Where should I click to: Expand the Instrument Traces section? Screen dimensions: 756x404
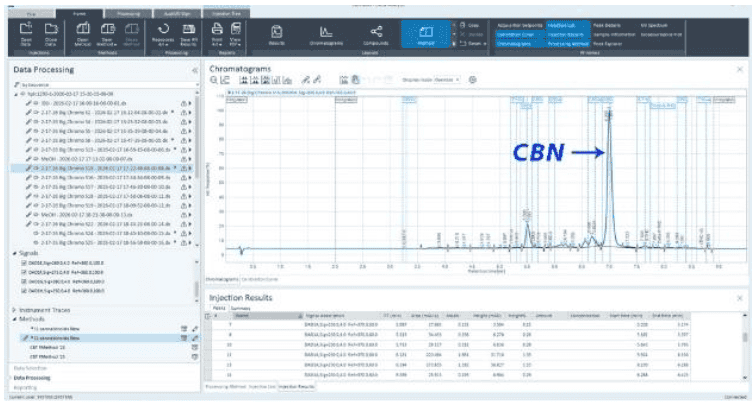[14, 312]
